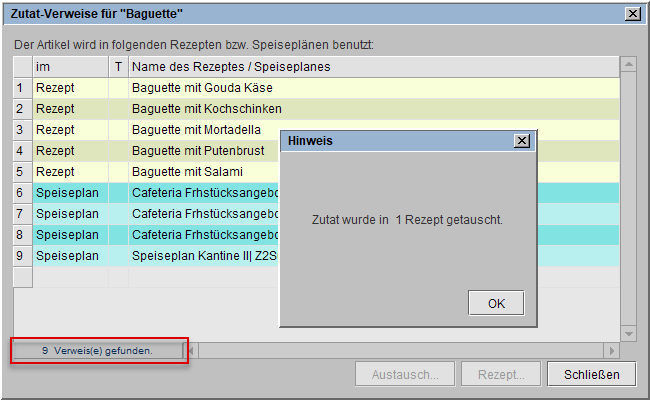Click the "9 Verweis(e) gefunden" status field
Viewport: 650px width, 400px height.
pyautogui.click(x=98, y=351)
